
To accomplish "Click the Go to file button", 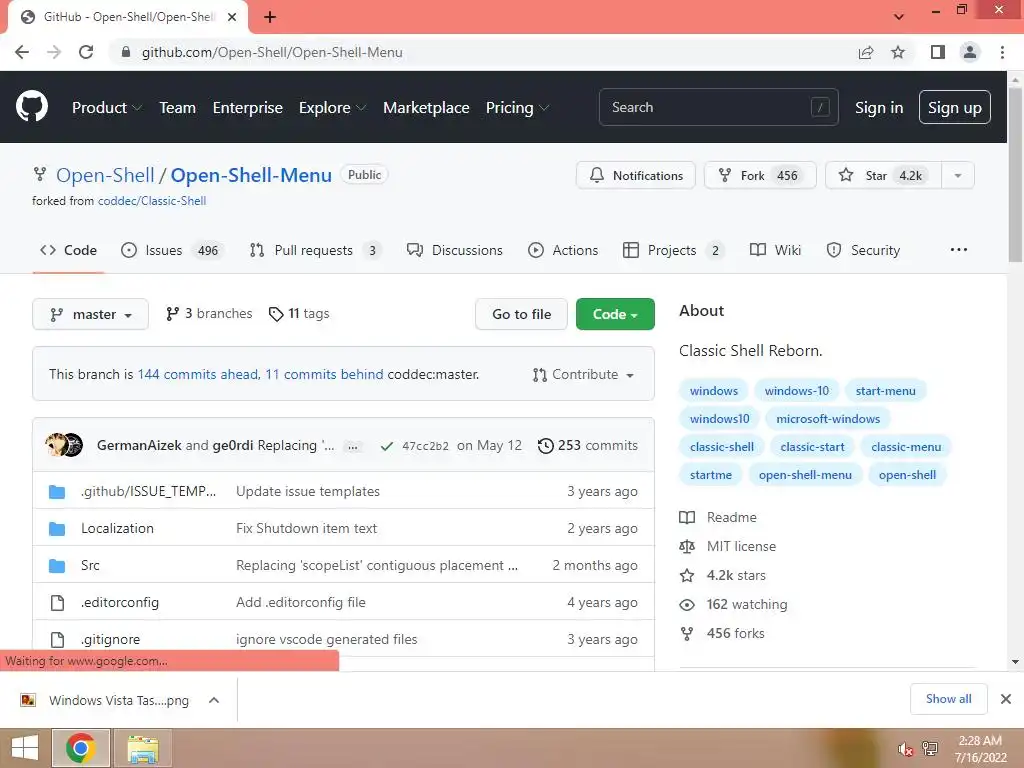I will point(521,314).
